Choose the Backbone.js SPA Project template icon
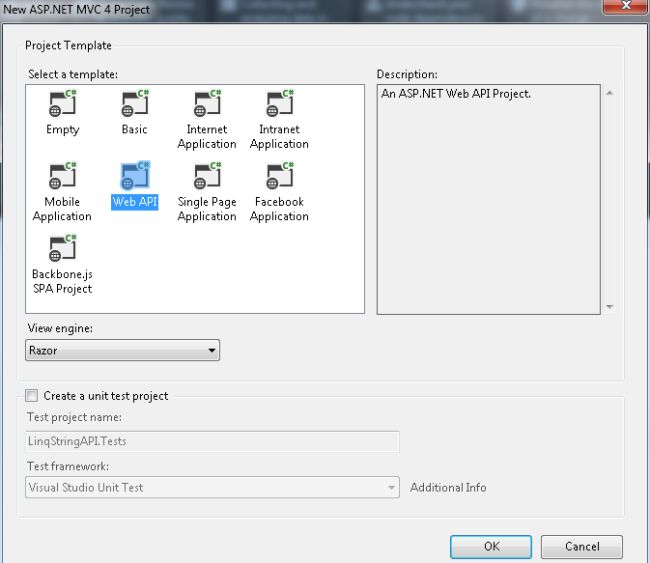The width and height of the screenshot is (650, 563). click(x=63, y=248)
